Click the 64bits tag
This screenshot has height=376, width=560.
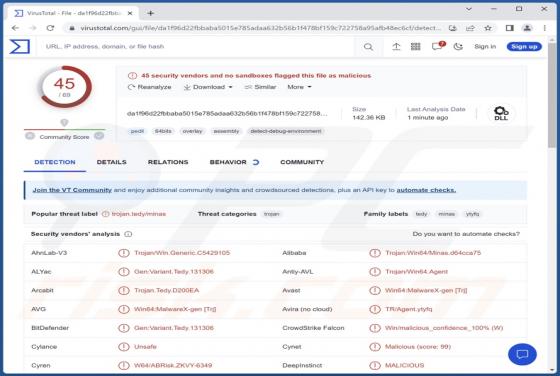(x=163, y=131)
